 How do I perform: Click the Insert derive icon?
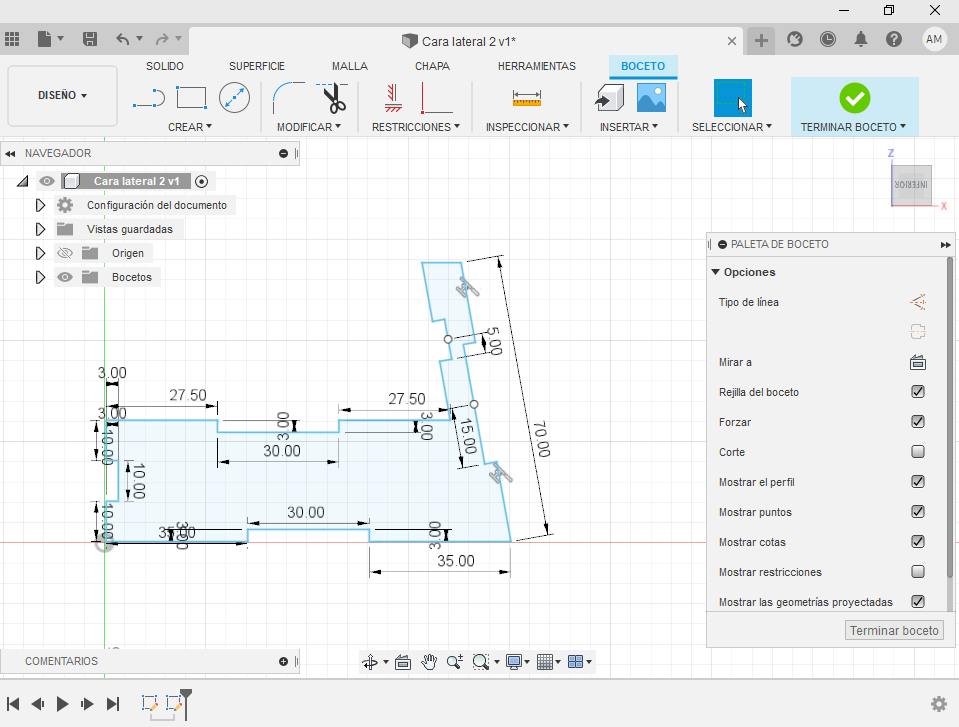609,98
